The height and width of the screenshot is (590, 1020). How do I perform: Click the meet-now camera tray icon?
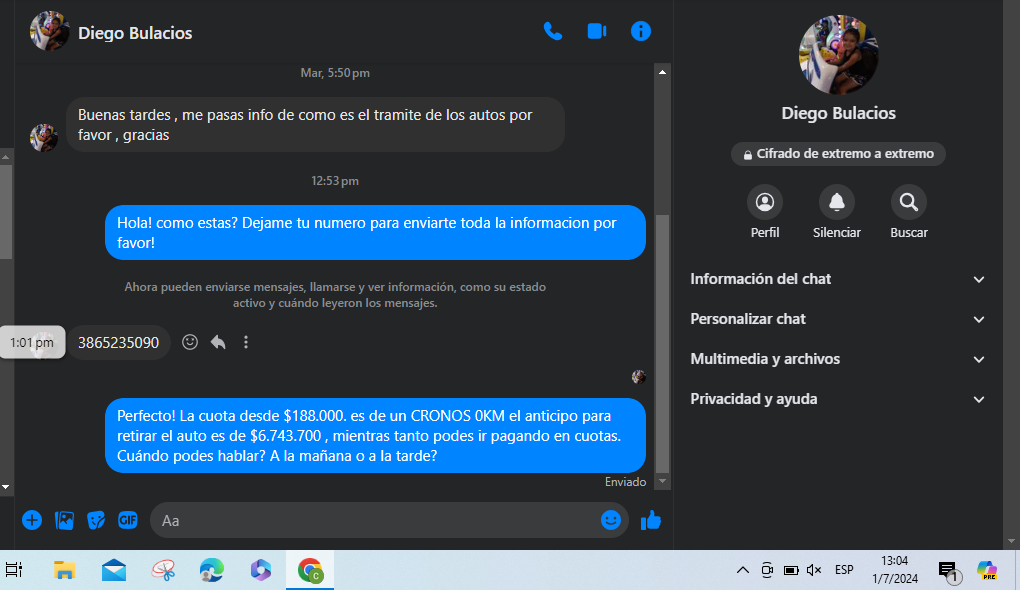(x=767, y=570)
